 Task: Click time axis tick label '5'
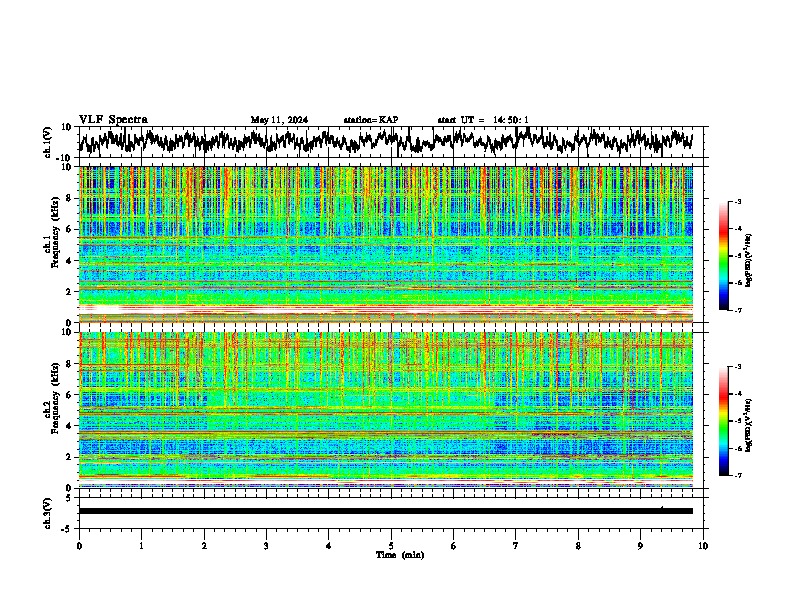[x=391, y=546]
